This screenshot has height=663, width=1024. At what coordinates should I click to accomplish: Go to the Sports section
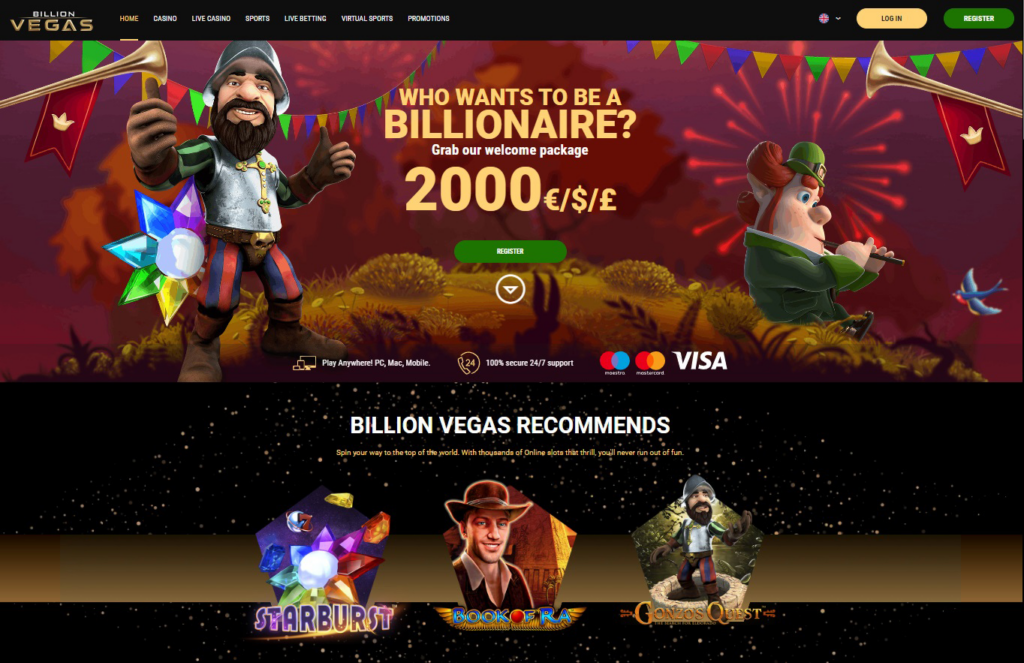(x=257, y=18)
